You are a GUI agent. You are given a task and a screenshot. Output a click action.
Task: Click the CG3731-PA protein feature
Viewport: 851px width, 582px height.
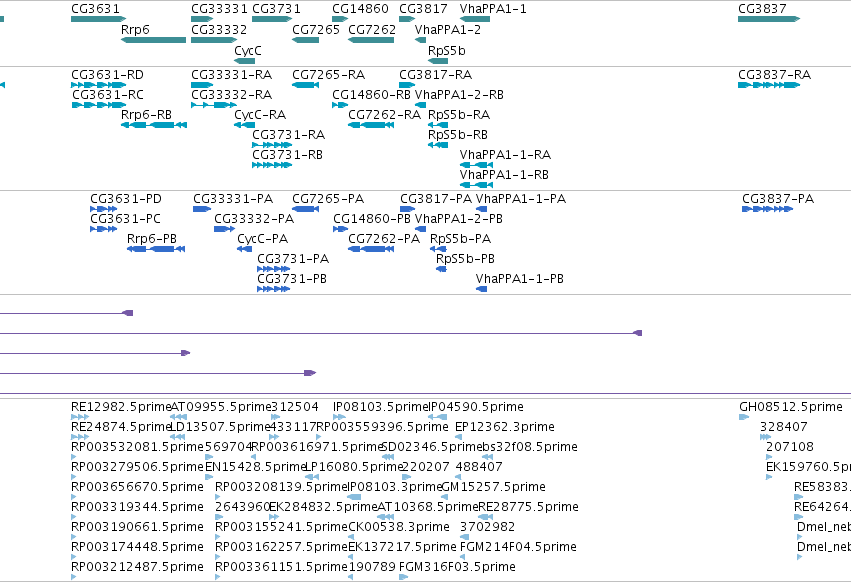pyautogui.click(x=274, y=269)
